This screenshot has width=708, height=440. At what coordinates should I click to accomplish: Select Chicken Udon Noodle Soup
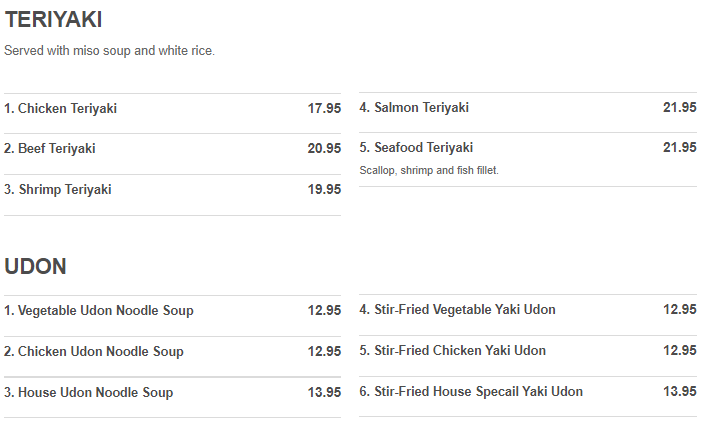(94, 352)
